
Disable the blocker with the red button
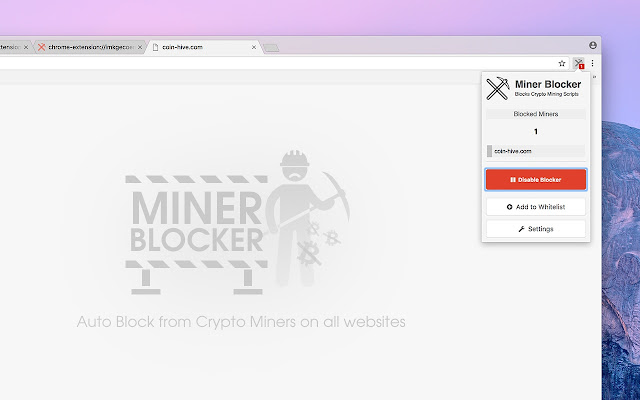click(x=536, y=180)
